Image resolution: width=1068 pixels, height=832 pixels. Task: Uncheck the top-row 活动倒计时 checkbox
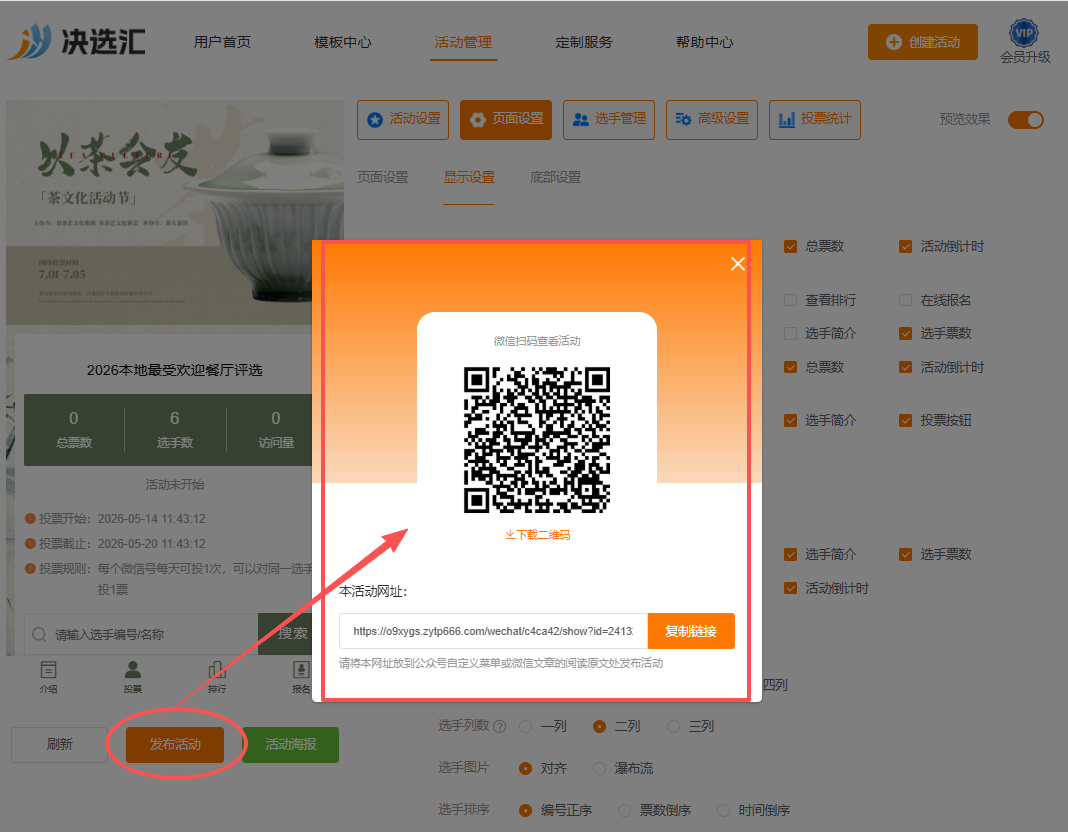point(905,246)
